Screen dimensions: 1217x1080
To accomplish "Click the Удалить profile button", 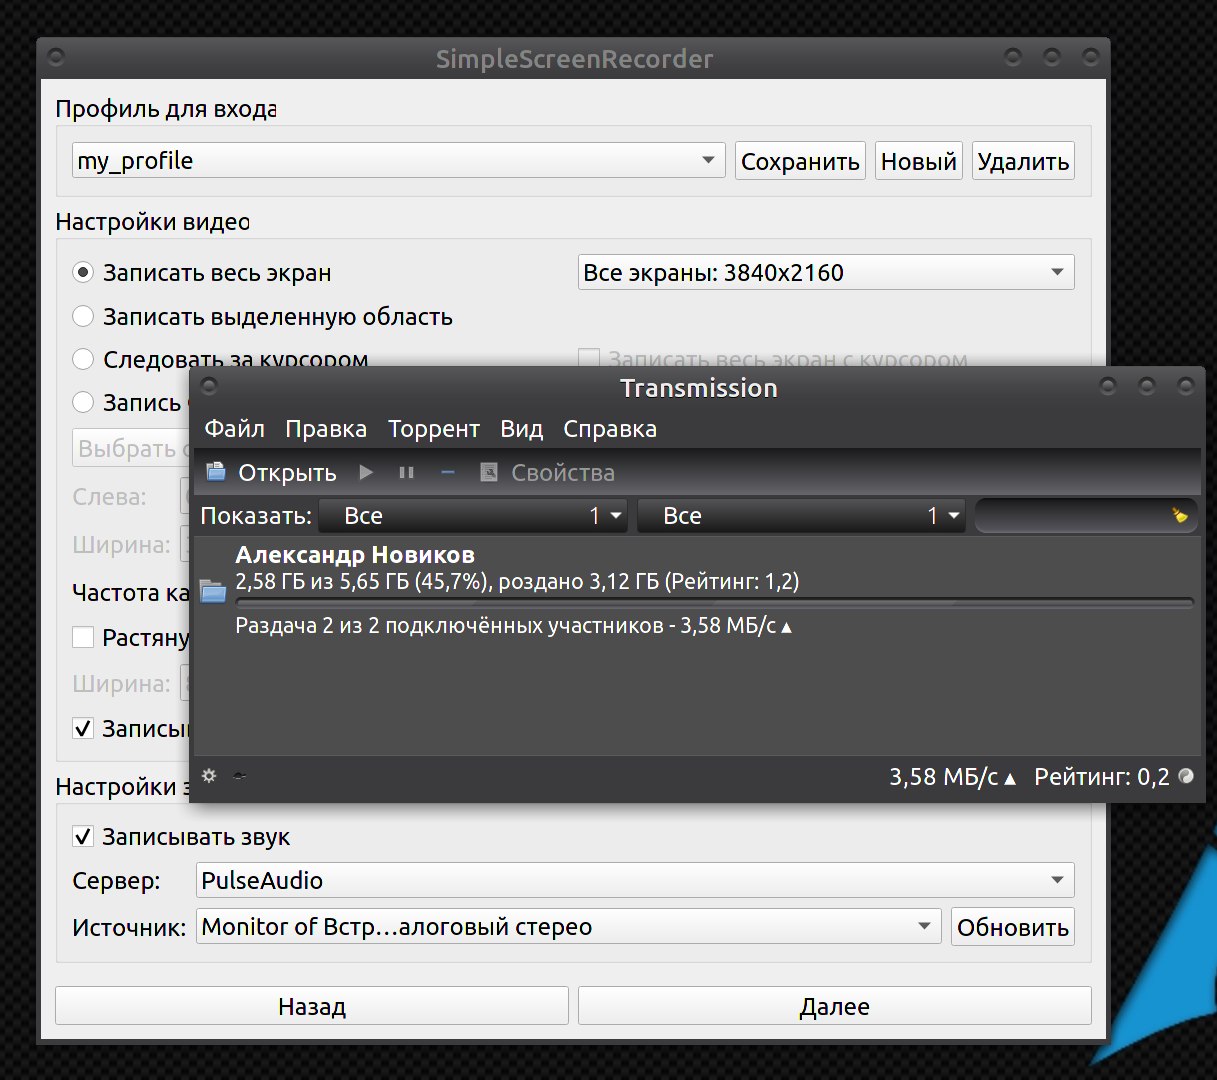I will tap(1023, 161).
